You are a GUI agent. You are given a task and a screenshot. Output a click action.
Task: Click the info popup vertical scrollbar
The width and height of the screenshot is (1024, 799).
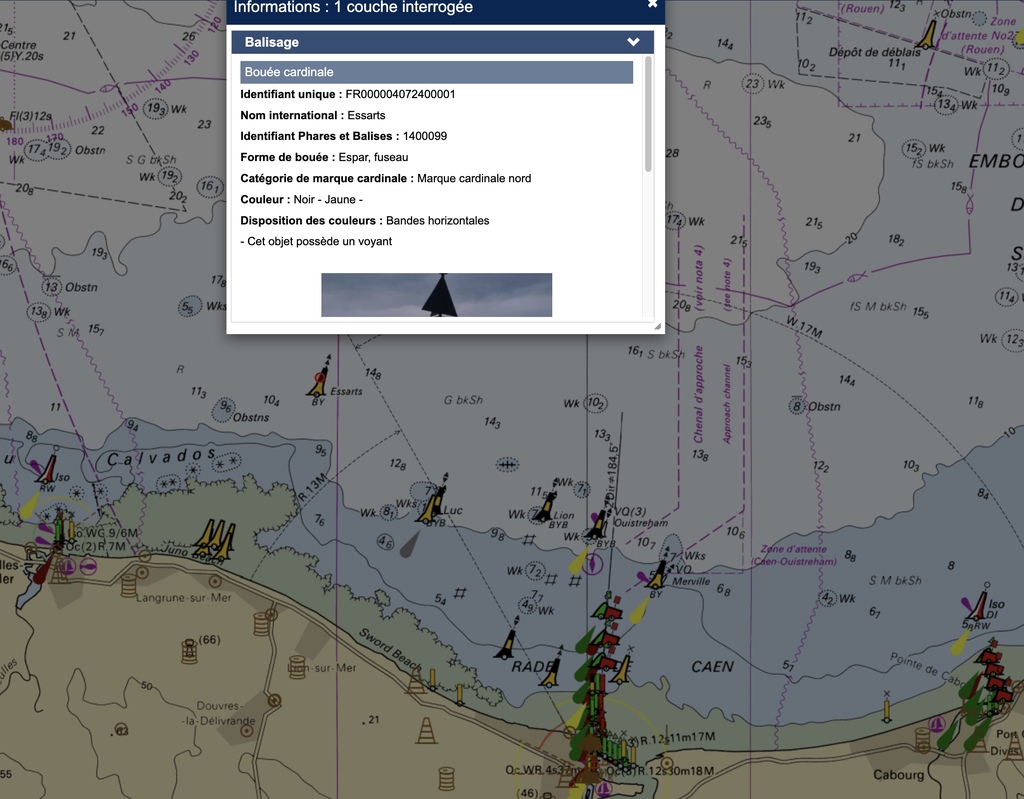click(648, 115)
